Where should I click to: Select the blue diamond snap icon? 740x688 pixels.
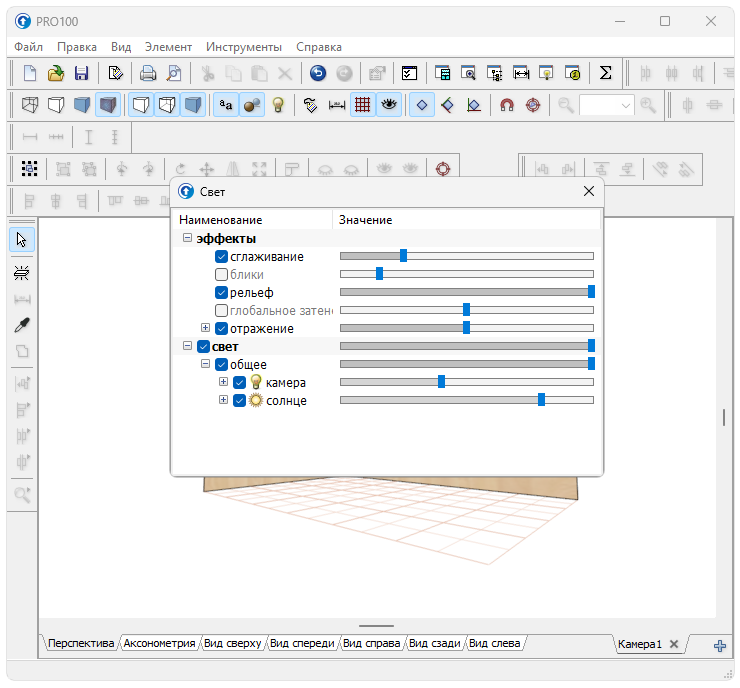click(421, 105)
